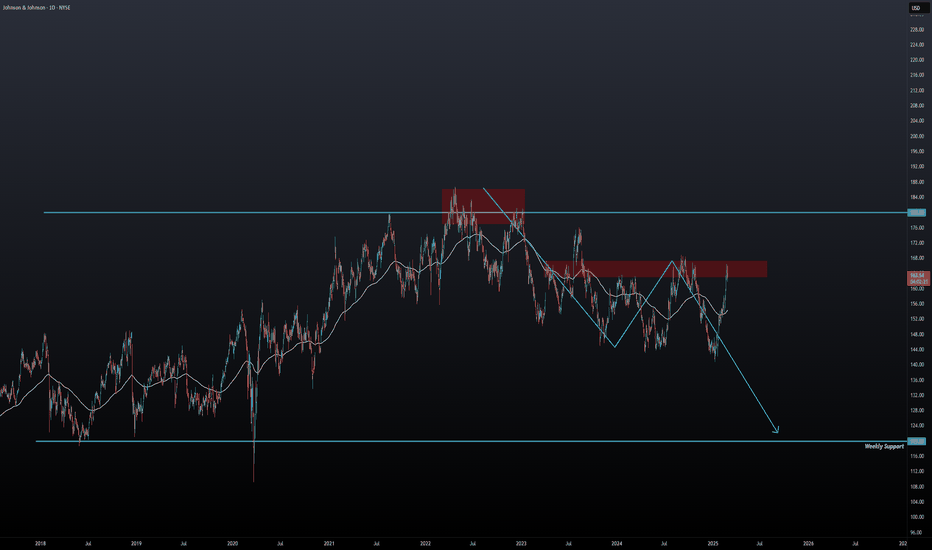Click the lower blue support price label
932x550 pixels.
[917, 441]
